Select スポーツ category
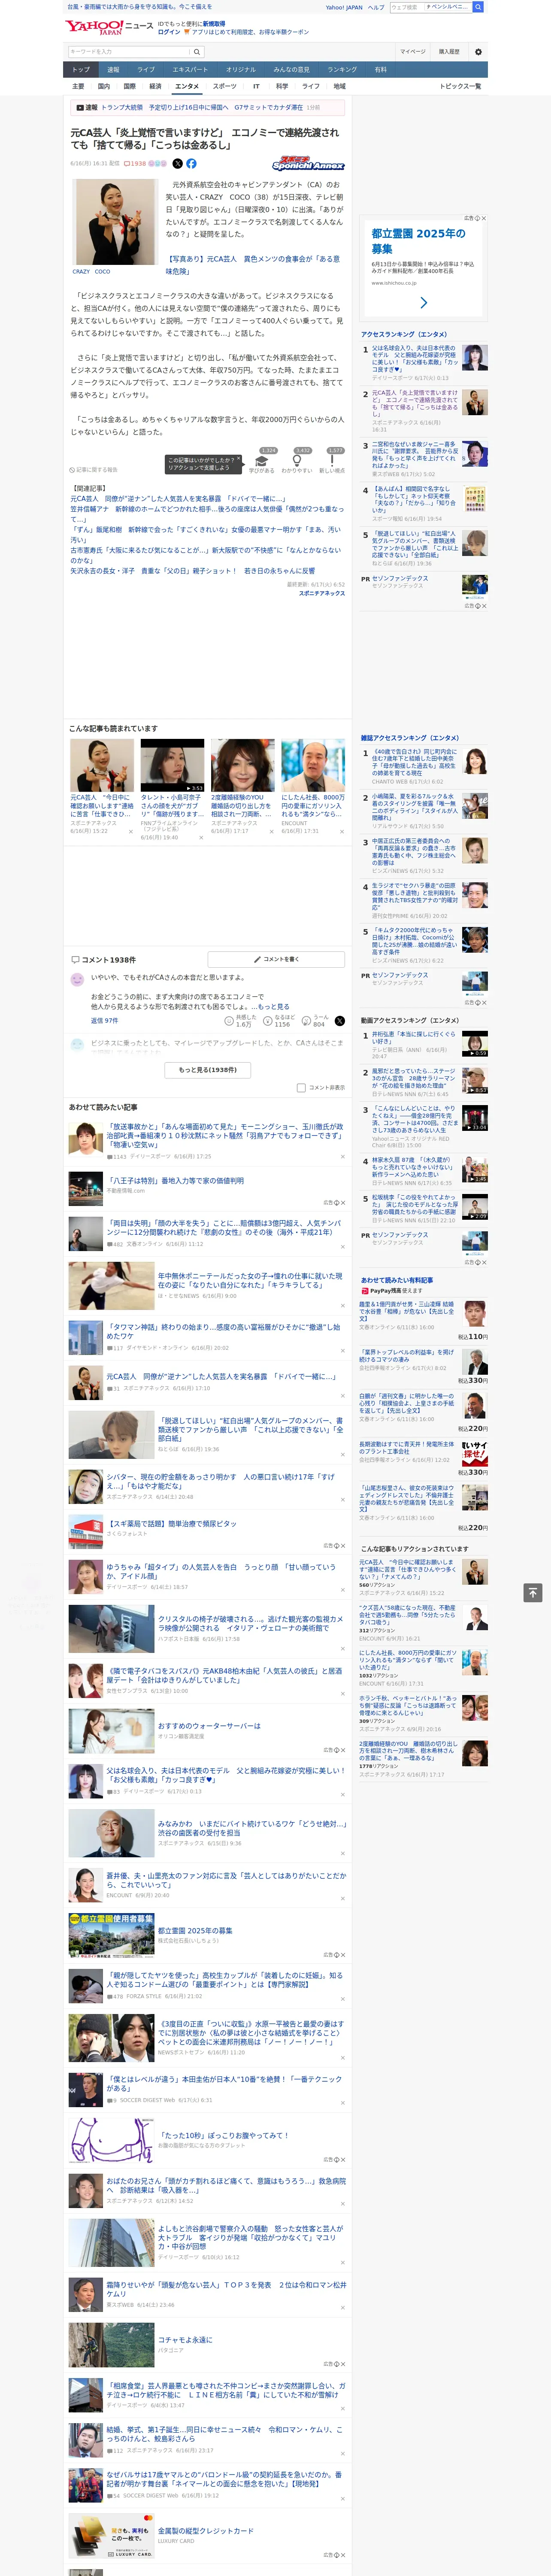The image size is (551, 2576). [x=225, y=86]
